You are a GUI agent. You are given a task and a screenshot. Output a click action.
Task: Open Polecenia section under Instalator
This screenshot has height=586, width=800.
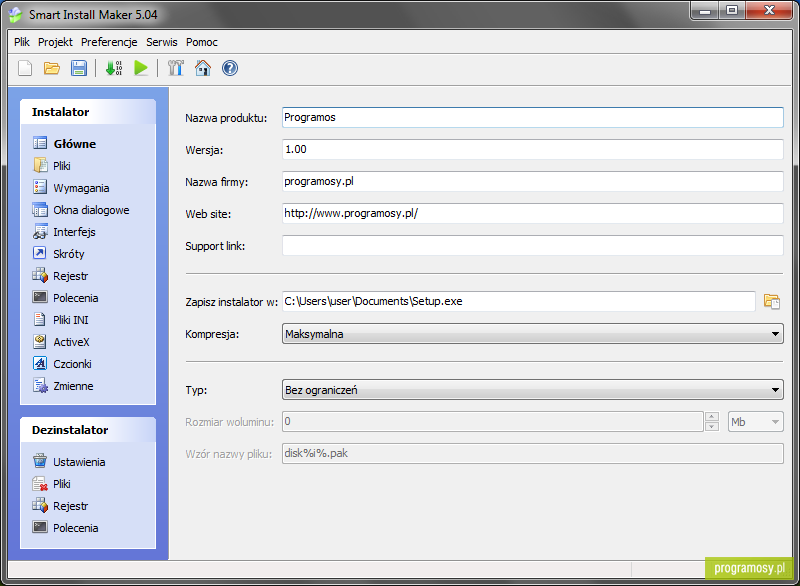coord(65,298)
